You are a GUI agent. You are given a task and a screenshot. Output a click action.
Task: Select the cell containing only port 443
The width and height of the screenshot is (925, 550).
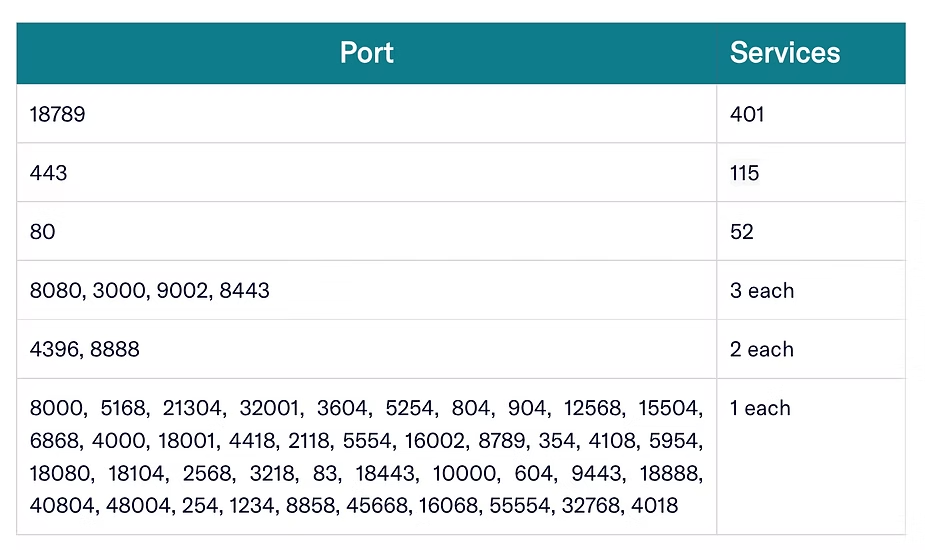tap(49, 173)
